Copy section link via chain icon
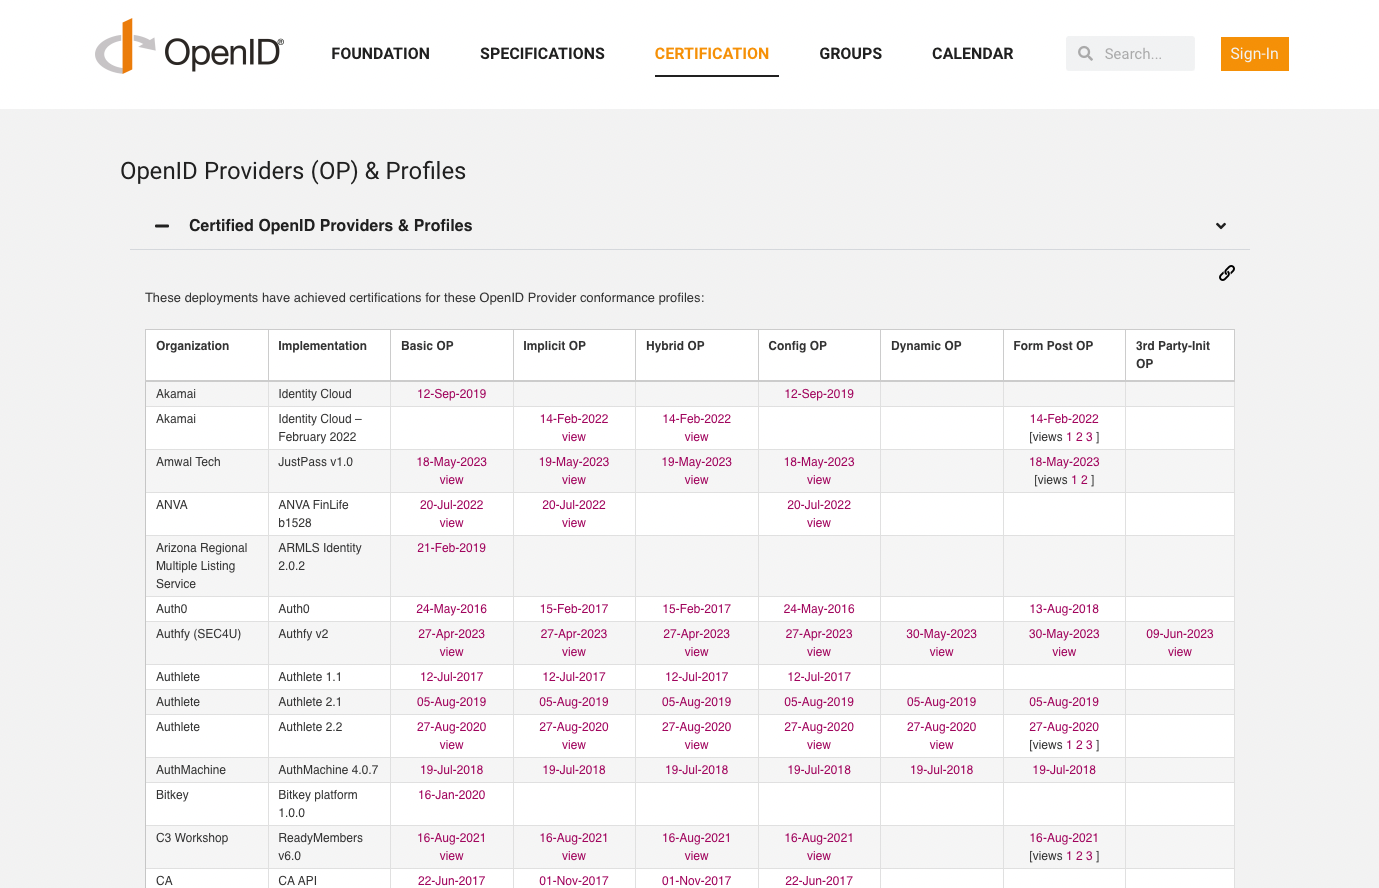The height and width of the screenshot is (888, 1379). pyautogui.click(x=1227, y=273)
